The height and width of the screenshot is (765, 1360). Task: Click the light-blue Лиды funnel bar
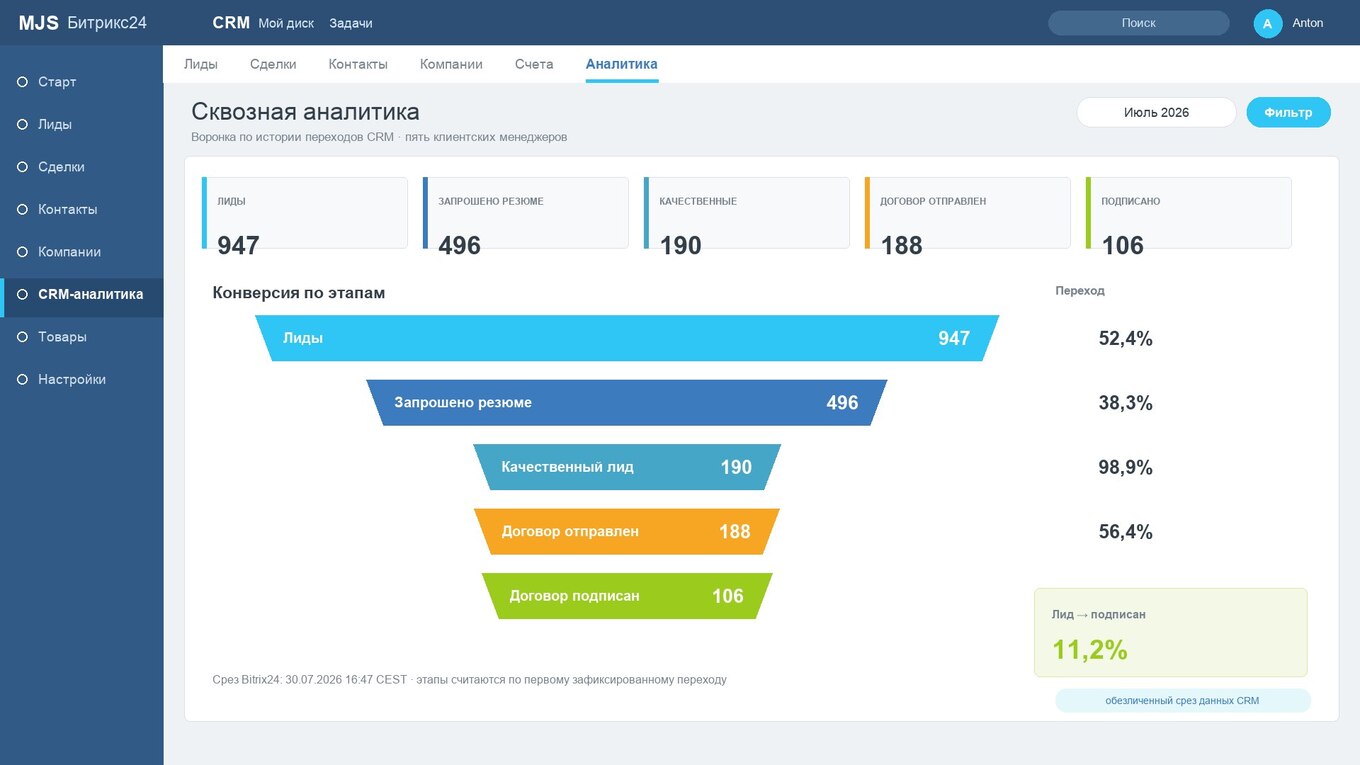coord(627,338)
